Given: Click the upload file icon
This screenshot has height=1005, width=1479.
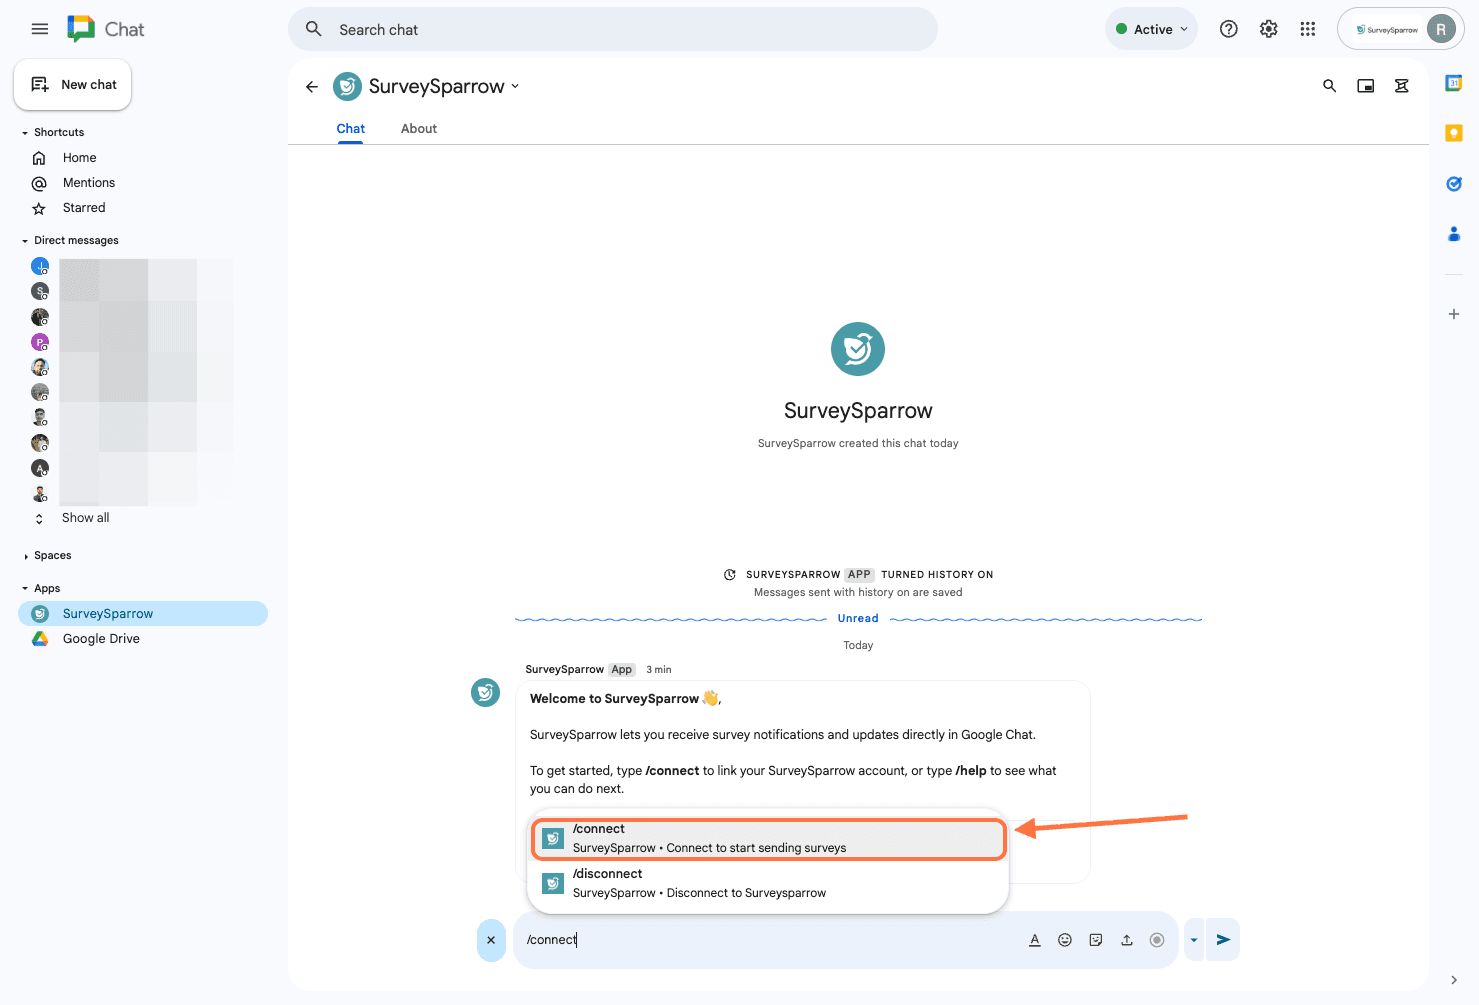Looking at the screenshot, I should 1127,940.
